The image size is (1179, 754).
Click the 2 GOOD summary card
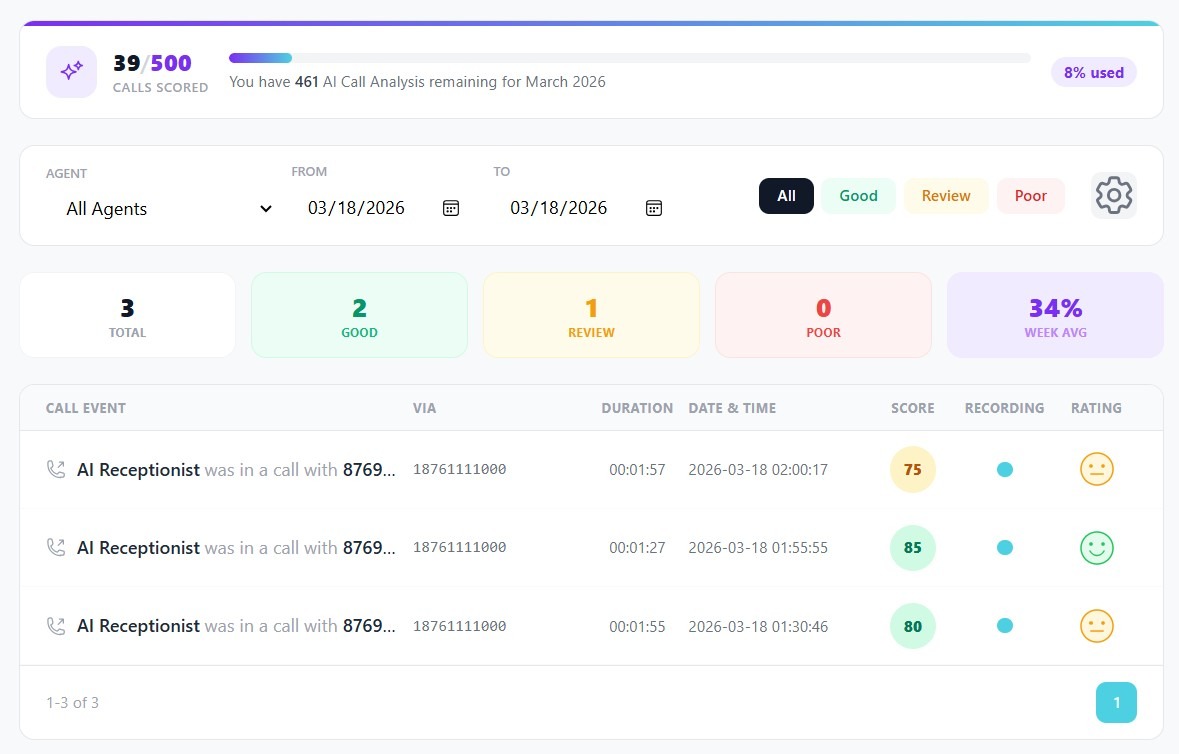tap(359, 314)
